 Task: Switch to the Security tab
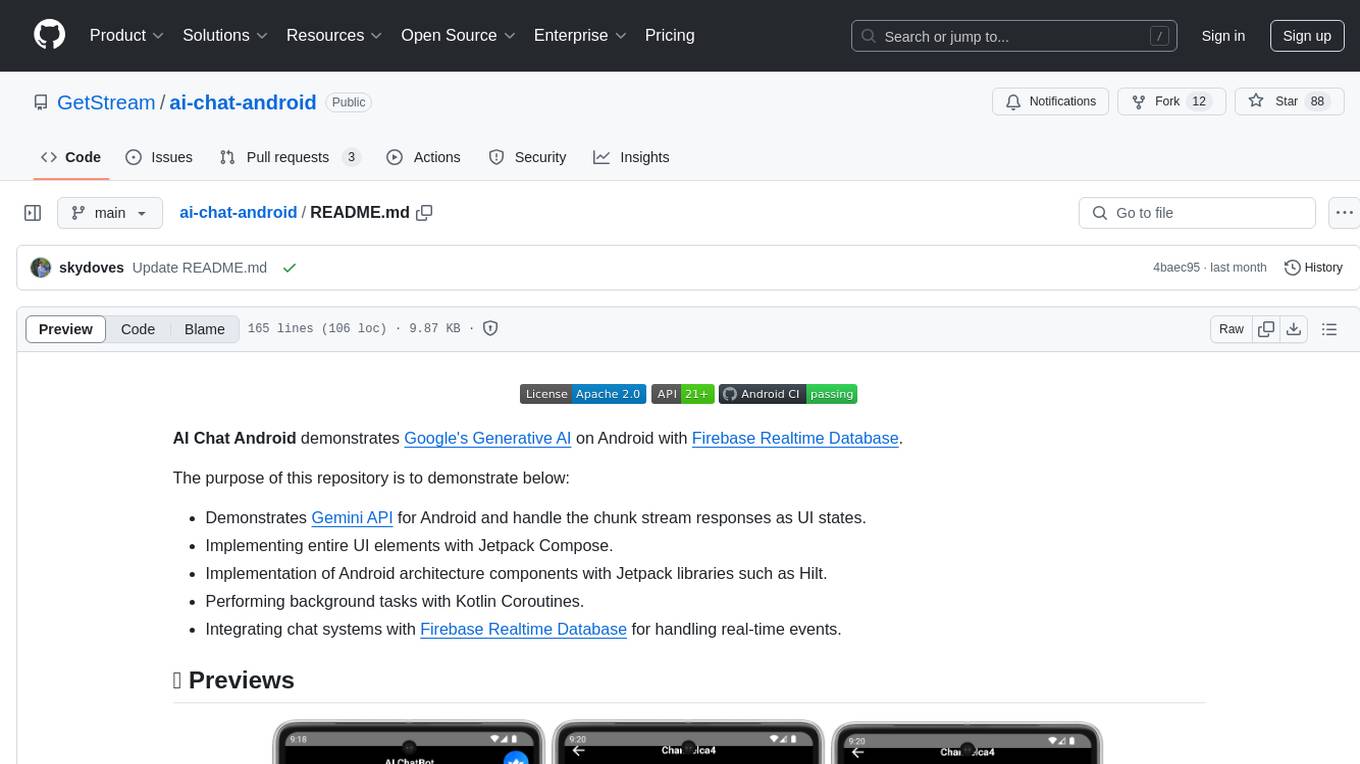point(527,157)
